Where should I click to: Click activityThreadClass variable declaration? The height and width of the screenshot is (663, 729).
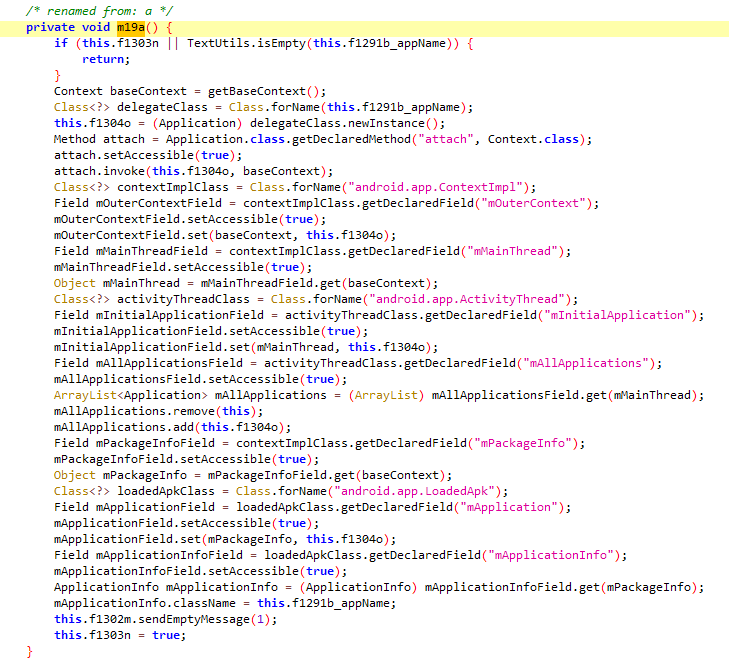(x=183, y=299)
